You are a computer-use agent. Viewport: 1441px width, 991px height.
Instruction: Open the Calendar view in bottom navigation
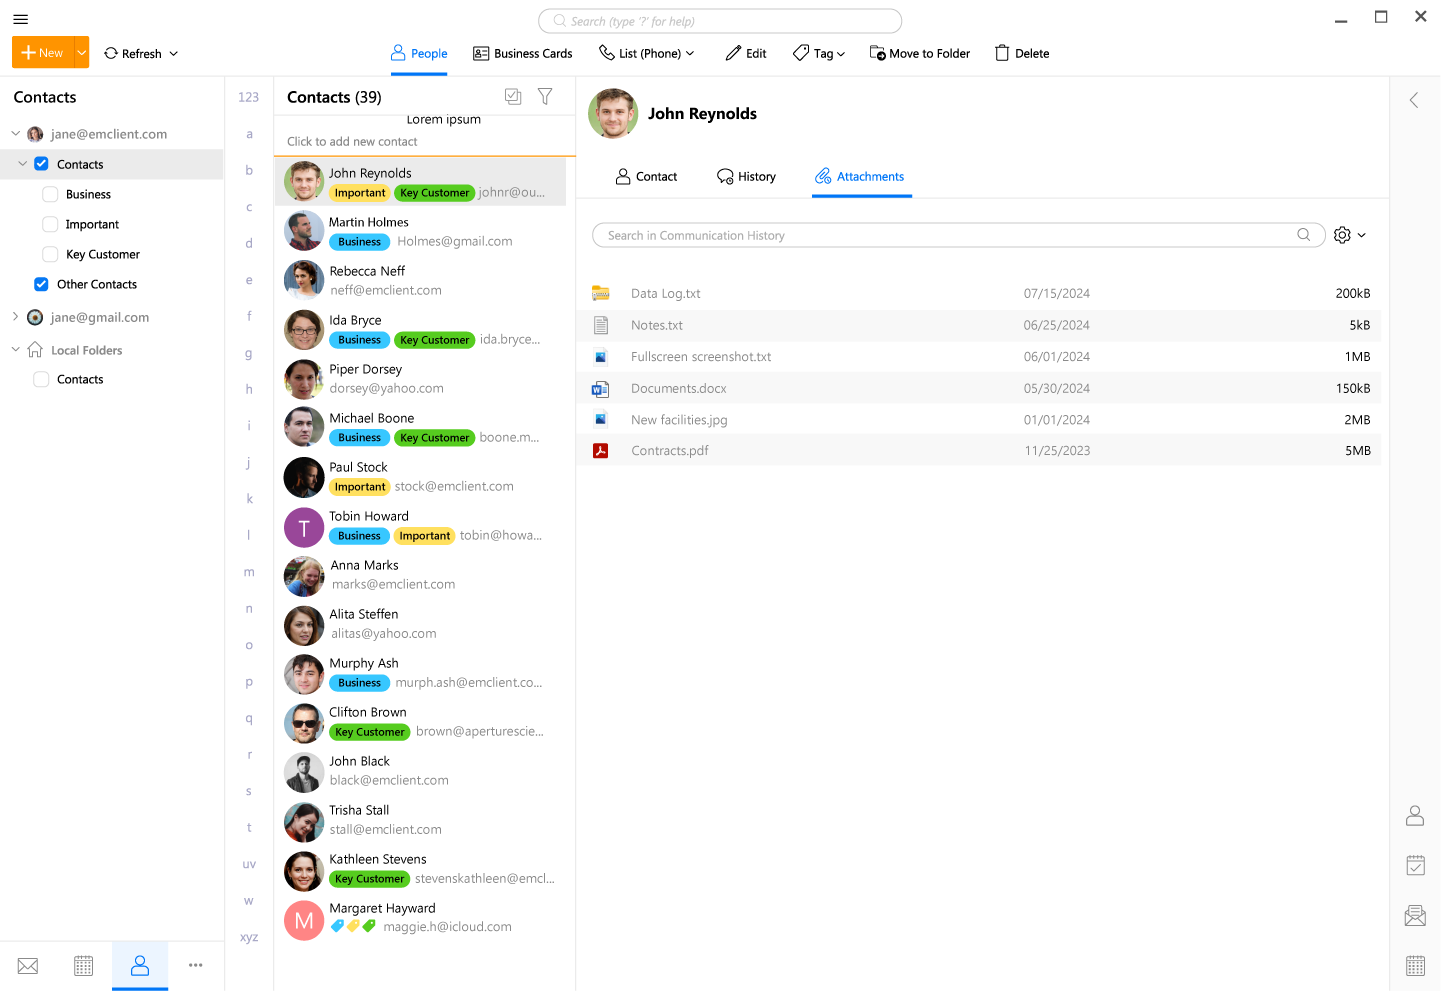coord(84,965)
